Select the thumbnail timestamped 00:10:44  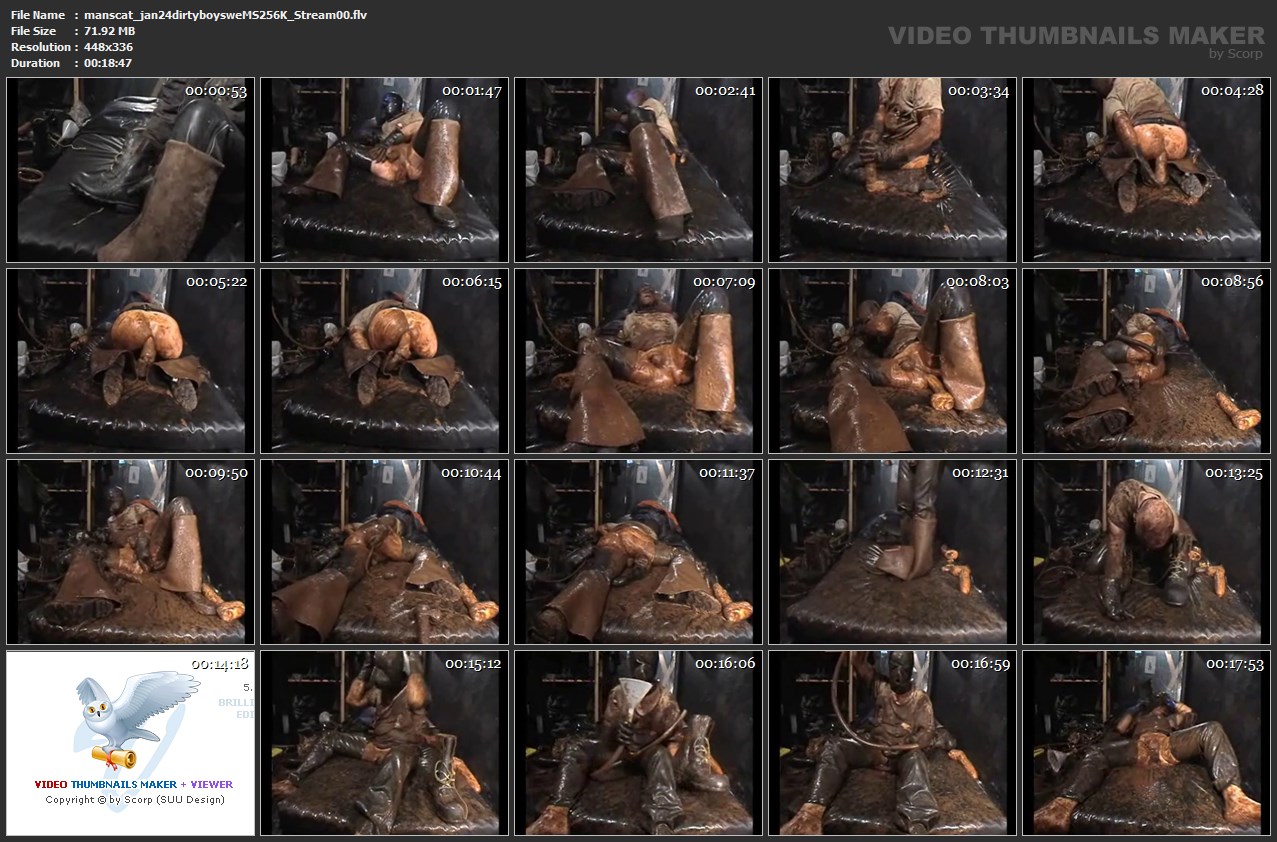click(x=384, y=552)
